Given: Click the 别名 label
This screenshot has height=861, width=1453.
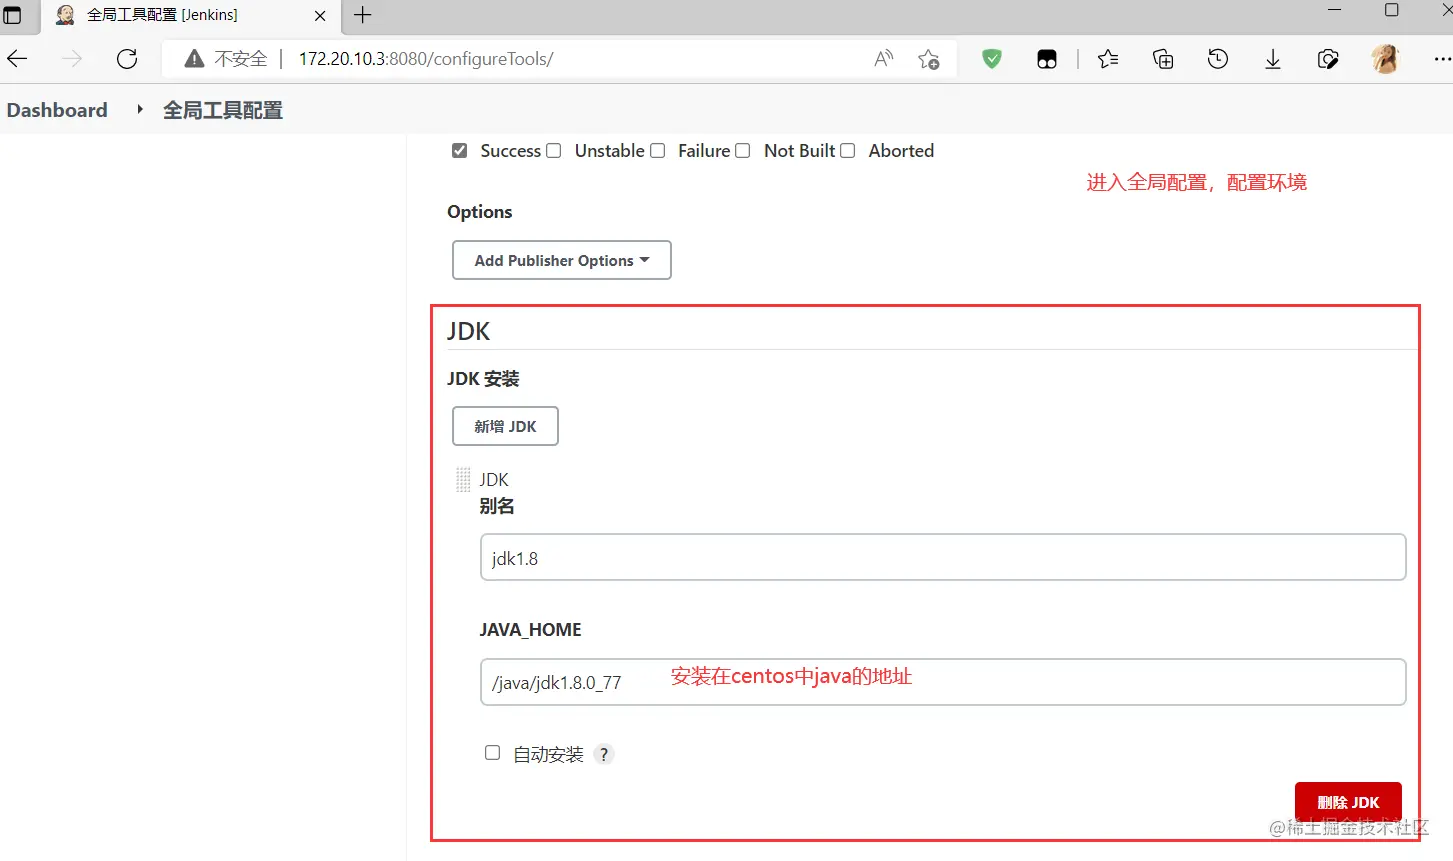Looking at the screenshot, I should 497,506.
